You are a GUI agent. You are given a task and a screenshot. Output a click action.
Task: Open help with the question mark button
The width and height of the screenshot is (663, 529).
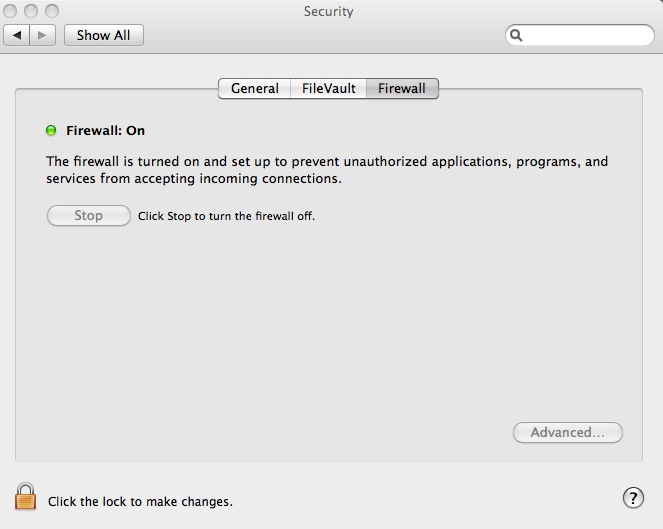pos(633,498)
